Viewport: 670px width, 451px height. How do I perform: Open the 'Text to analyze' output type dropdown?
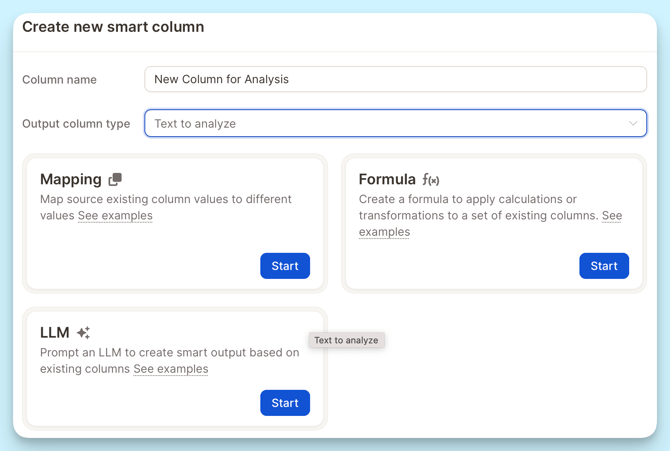click(x=395, y=124)
